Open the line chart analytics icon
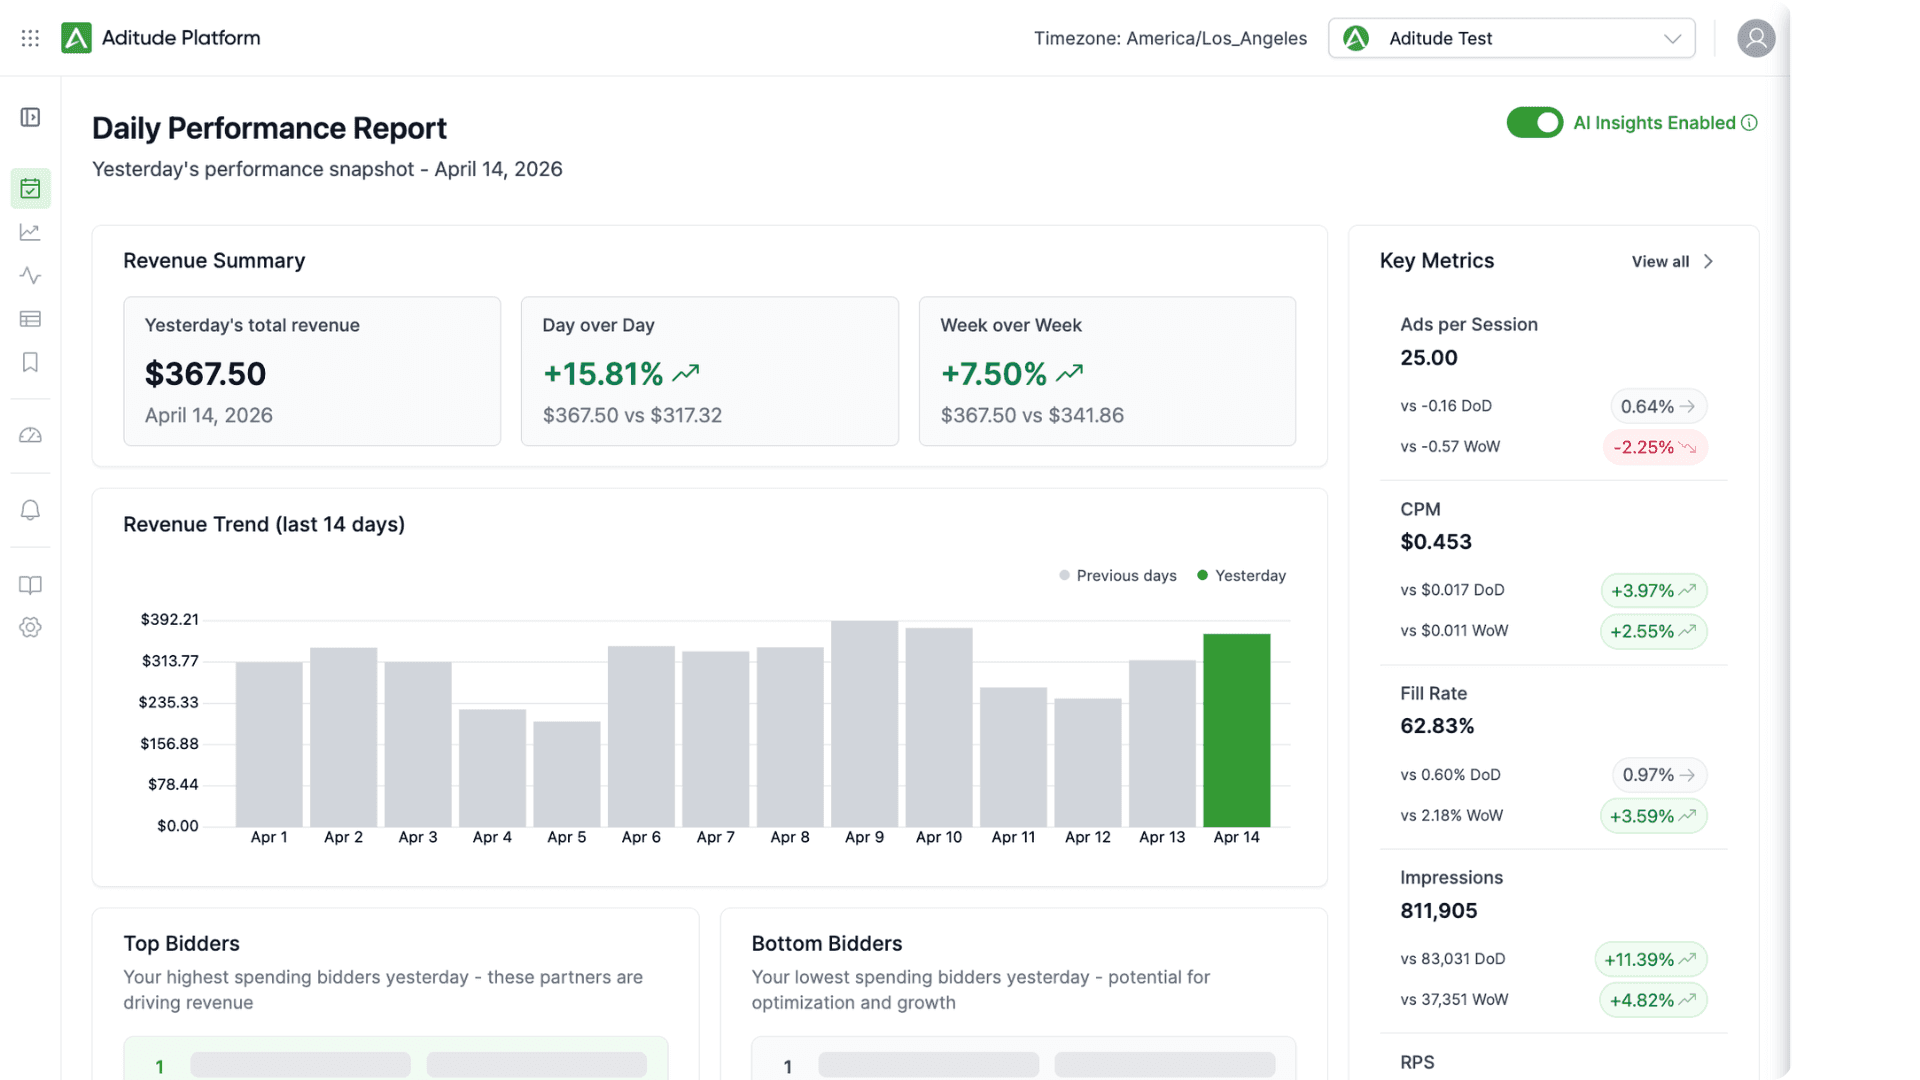Screen dimensions: 1920x1080 tap(30, 232)
